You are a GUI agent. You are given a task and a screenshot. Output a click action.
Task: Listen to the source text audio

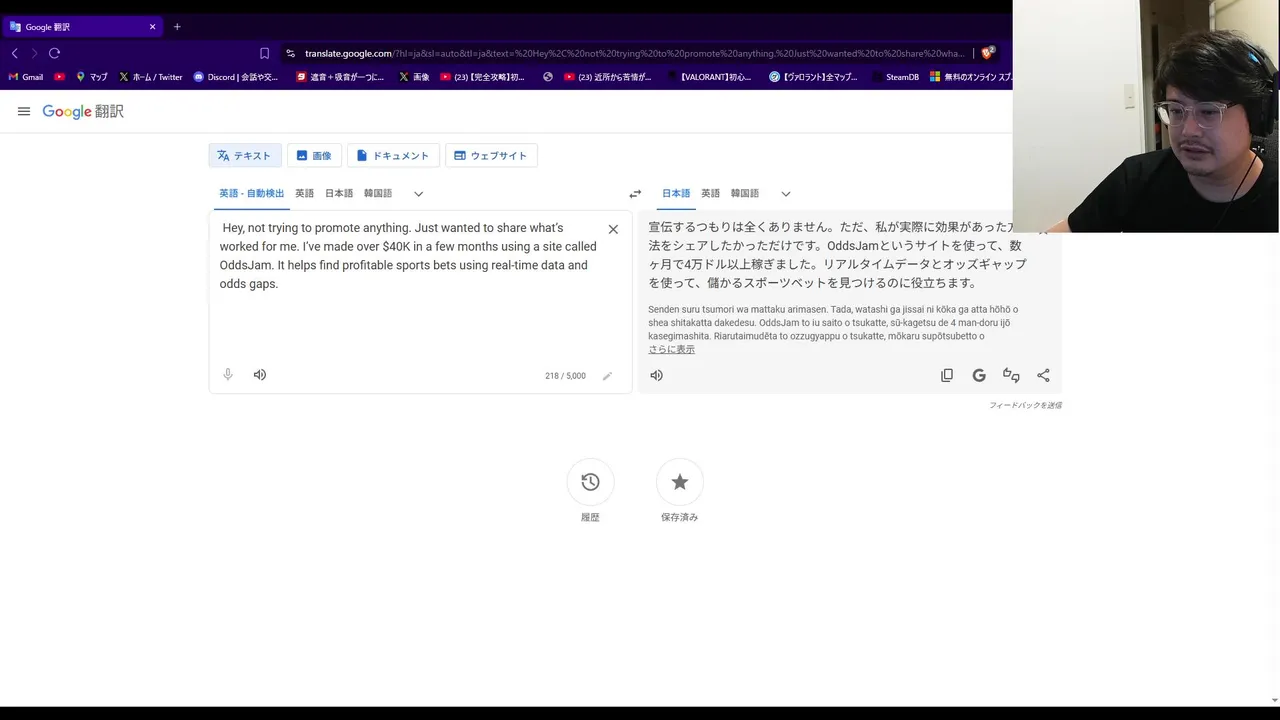pyautogui.click(x=260, y=375)
